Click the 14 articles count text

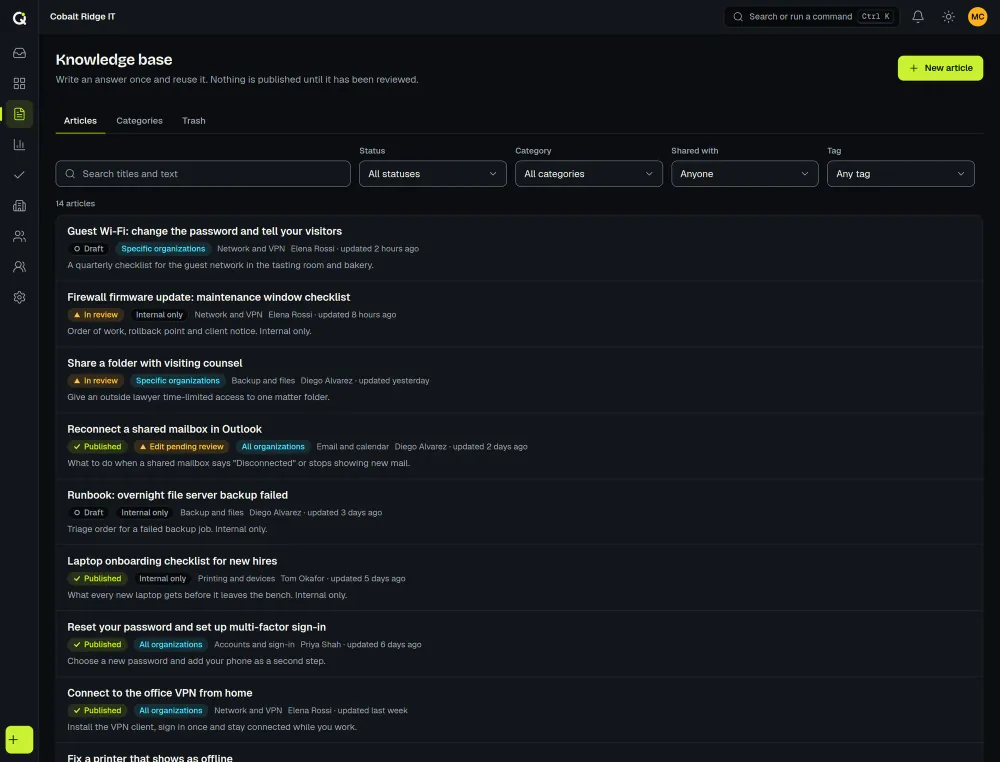[x=75, y=203]
